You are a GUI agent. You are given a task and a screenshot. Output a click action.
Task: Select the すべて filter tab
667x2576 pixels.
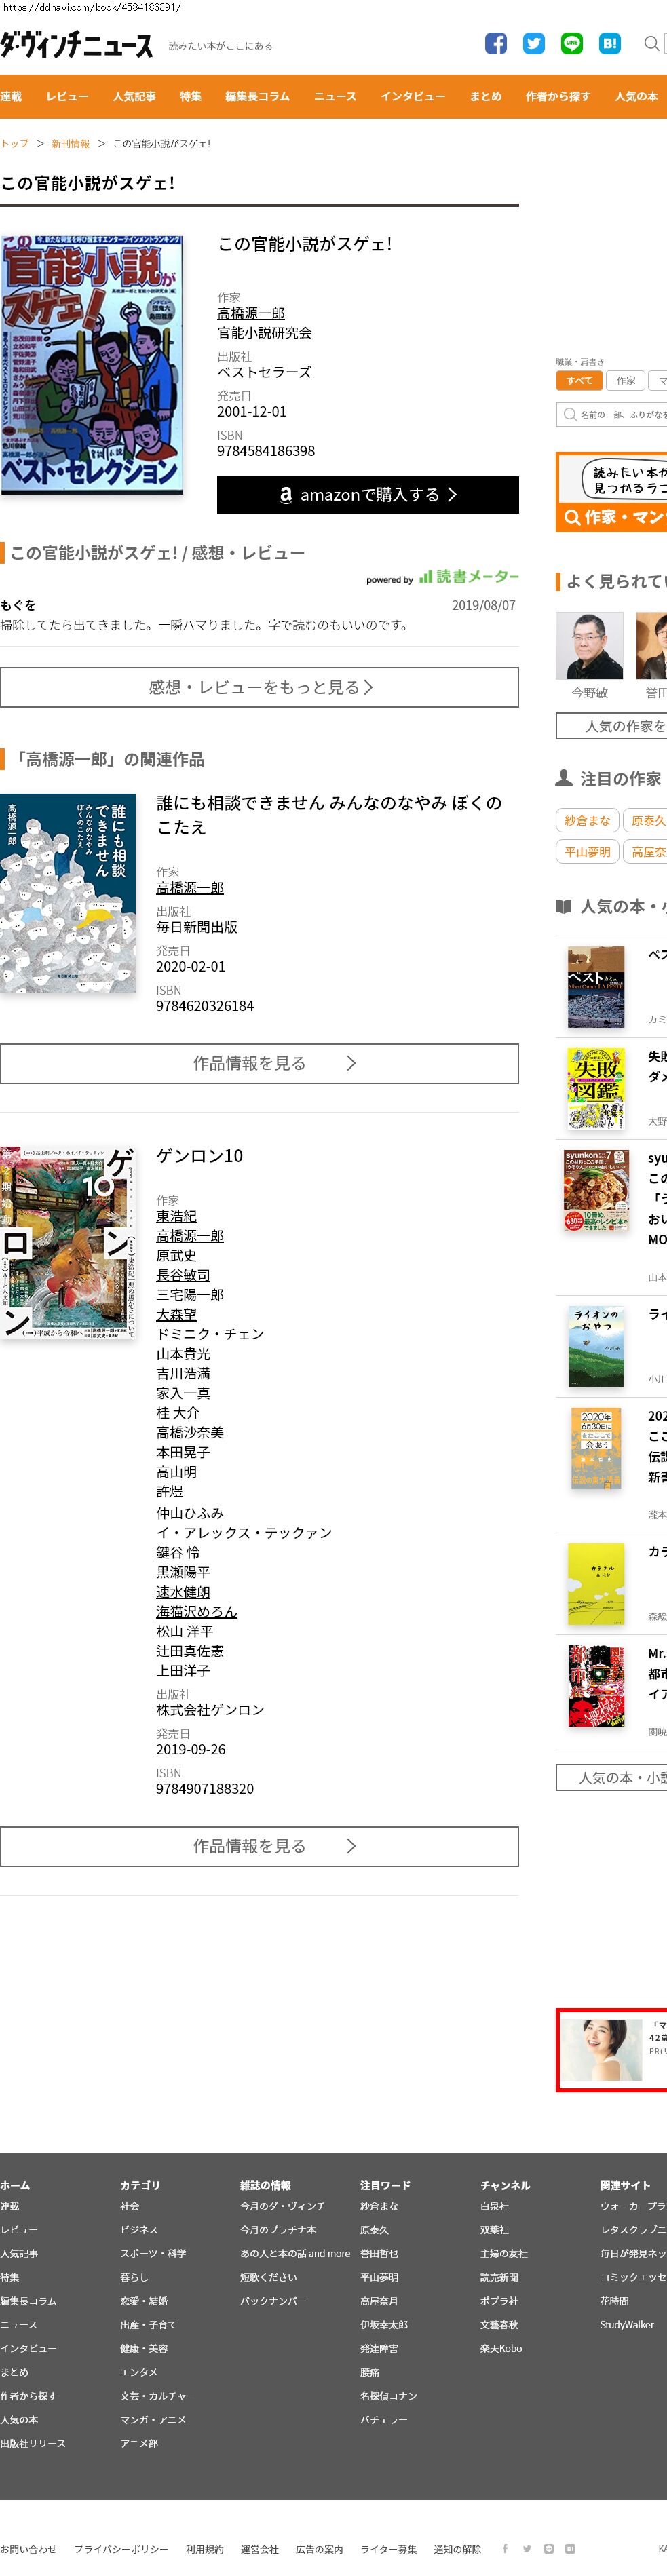tap(579, 380)
